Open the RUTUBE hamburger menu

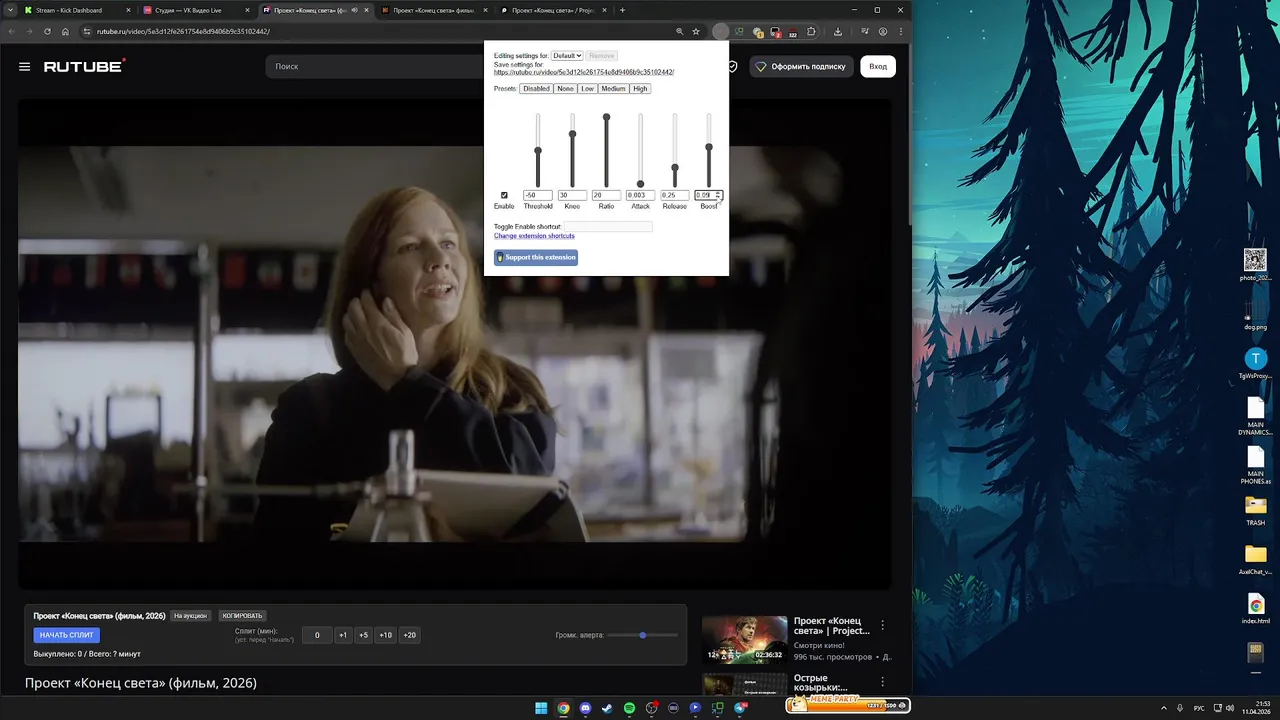tap(24, 67)
